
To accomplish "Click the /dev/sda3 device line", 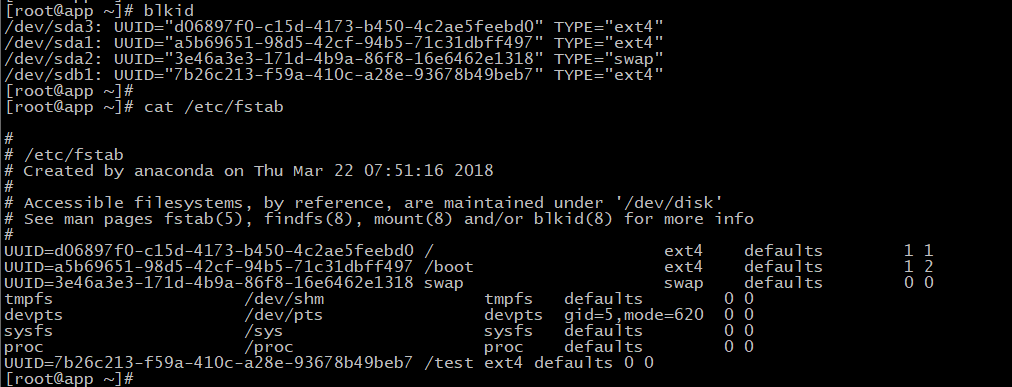I will pyautogui.click(x=334, y=26).
